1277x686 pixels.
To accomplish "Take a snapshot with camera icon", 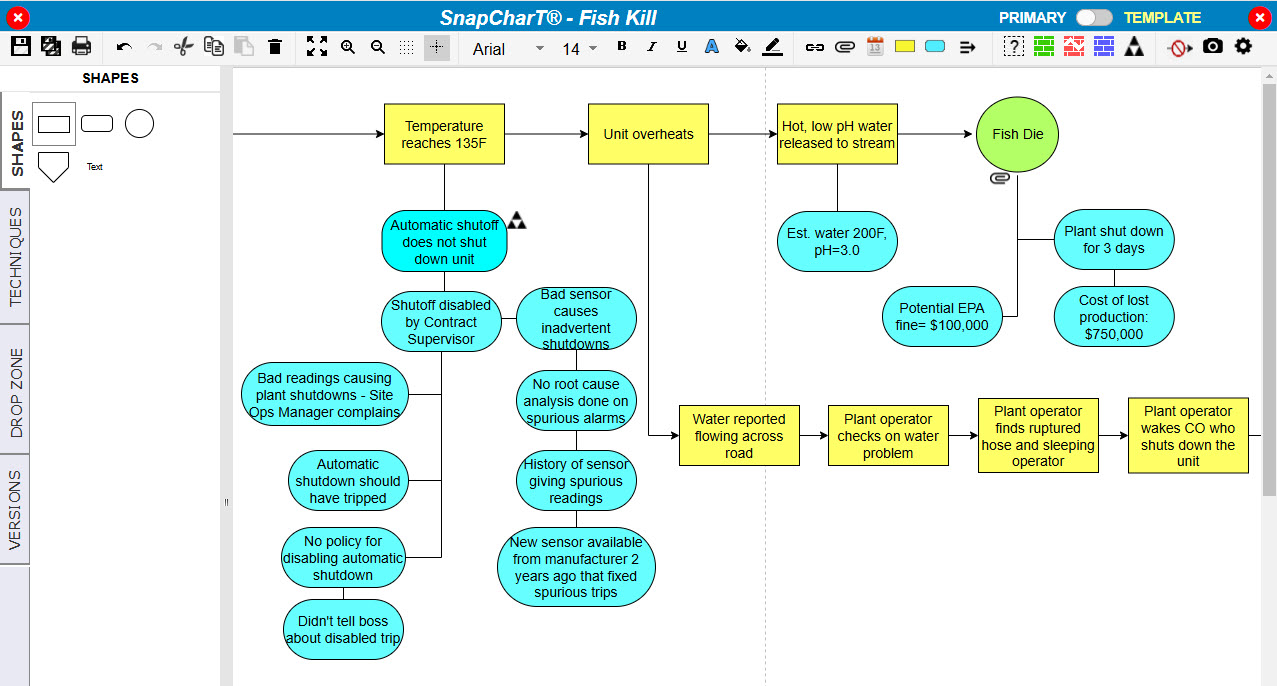I will pyautogui.click(x=1212, y=46).
